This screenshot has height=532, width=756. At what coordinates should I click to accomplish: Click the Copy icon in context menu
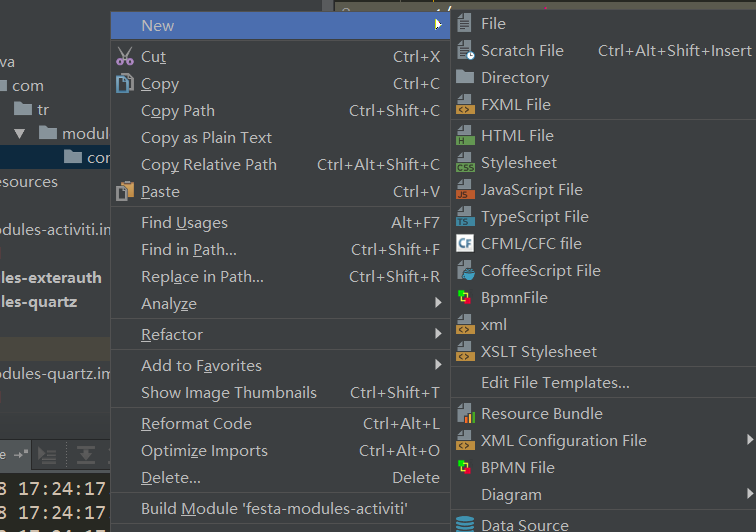pos(125,84)
